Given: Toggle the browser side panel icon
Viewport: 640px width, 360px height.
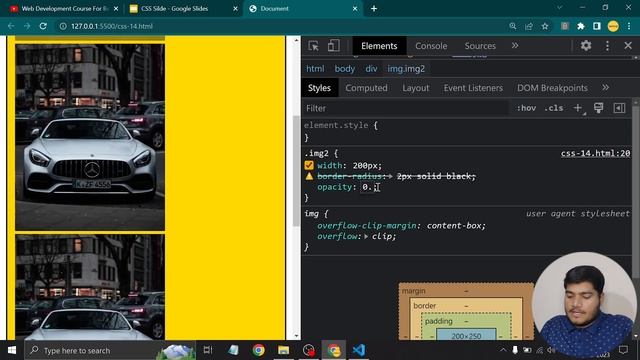Looking at the screenshot, I should tap(597, 26).
